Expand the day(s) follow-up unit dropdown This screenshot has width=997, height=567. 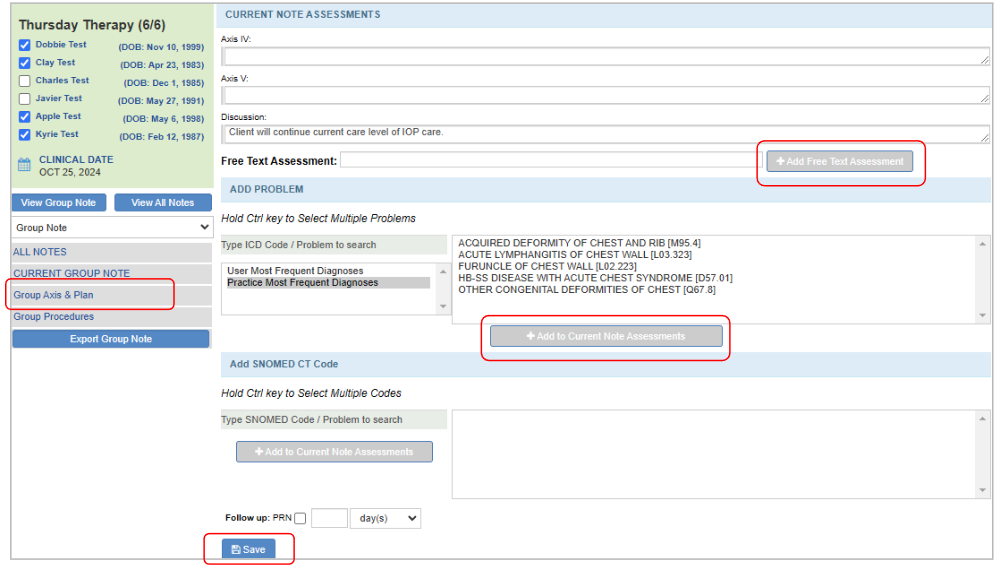(385, 518)
